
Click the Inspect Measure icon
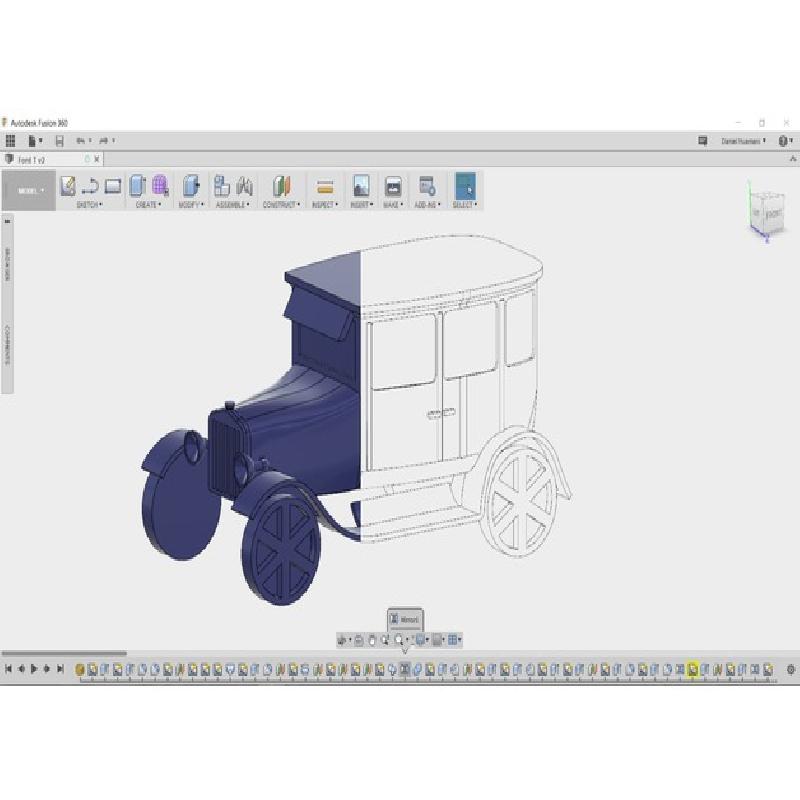click(x=324, y=186)
